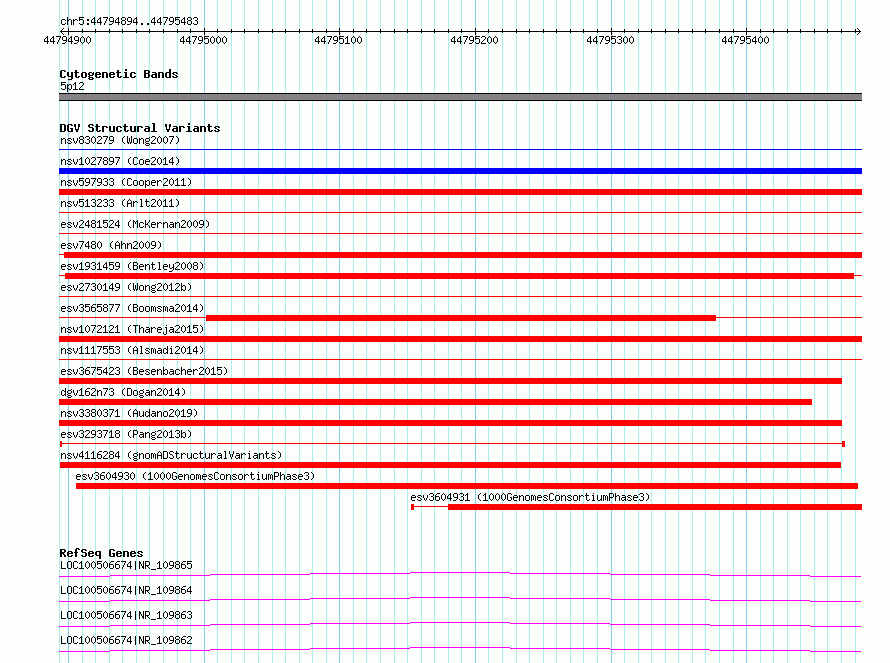
Task: Click the 44794900 ruler position label
Action: point(67,40)
